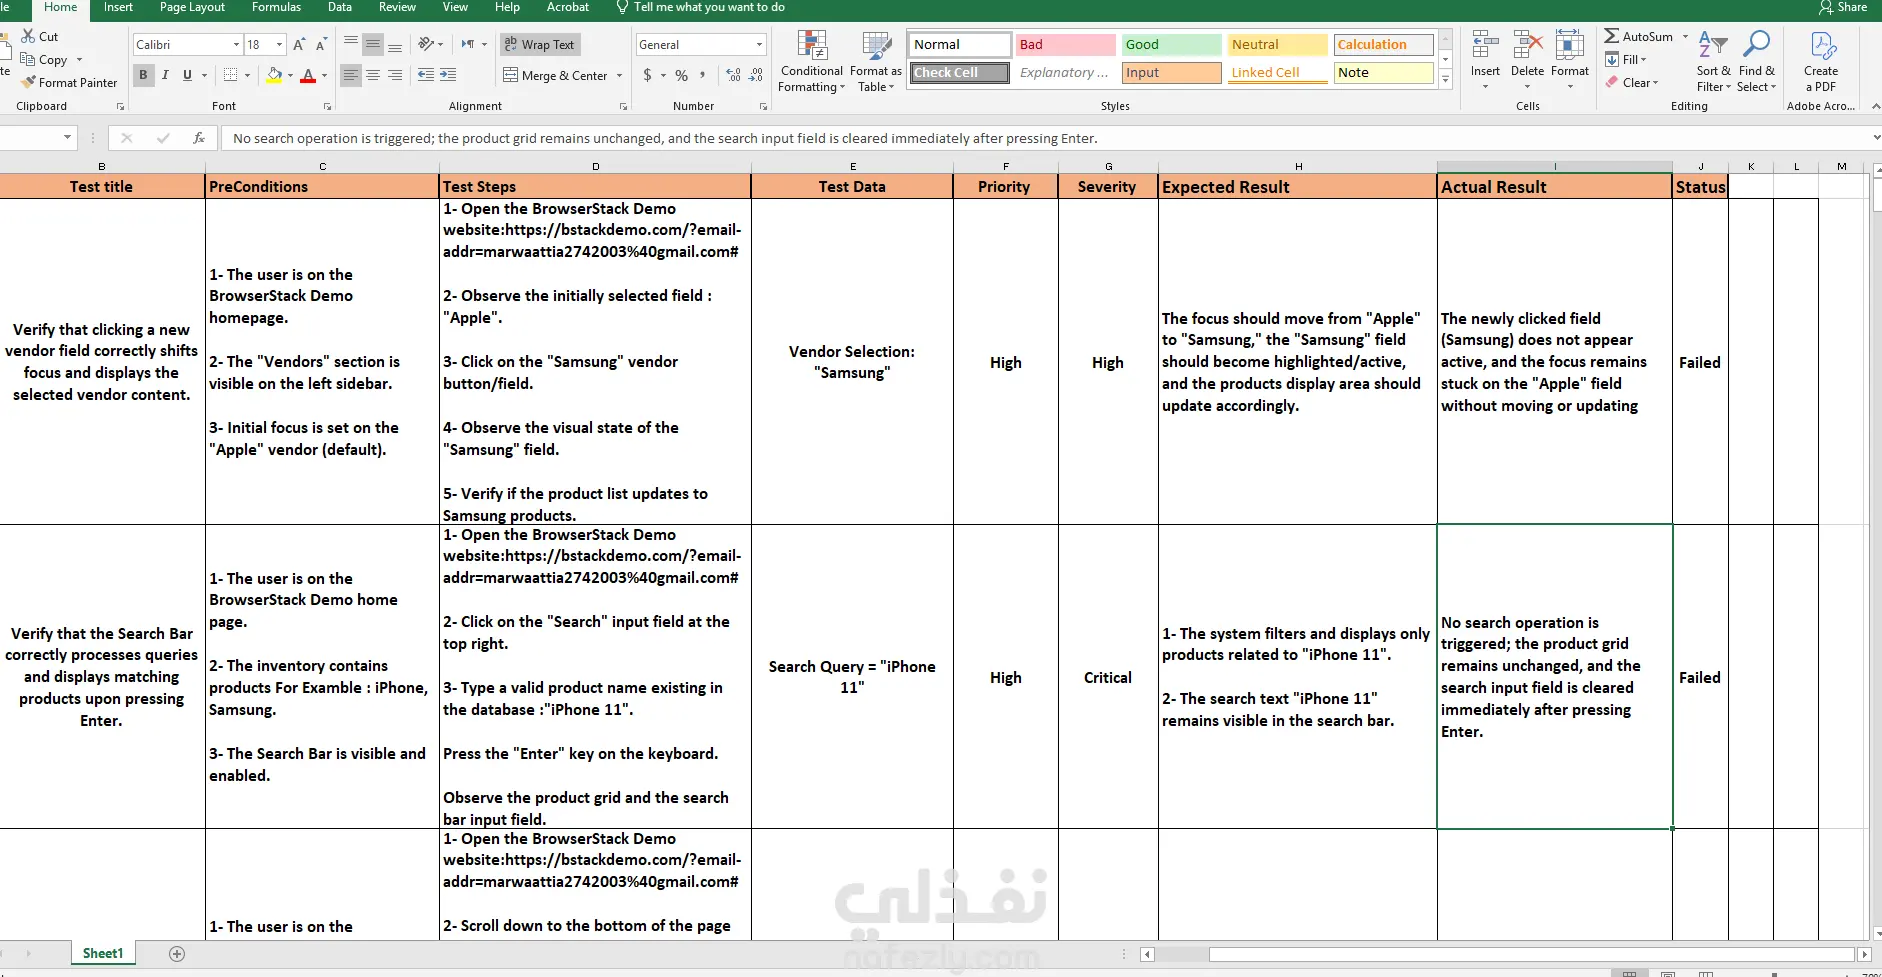Click Delete cells icon
1882x977 pixels.
pos(1527,45)
